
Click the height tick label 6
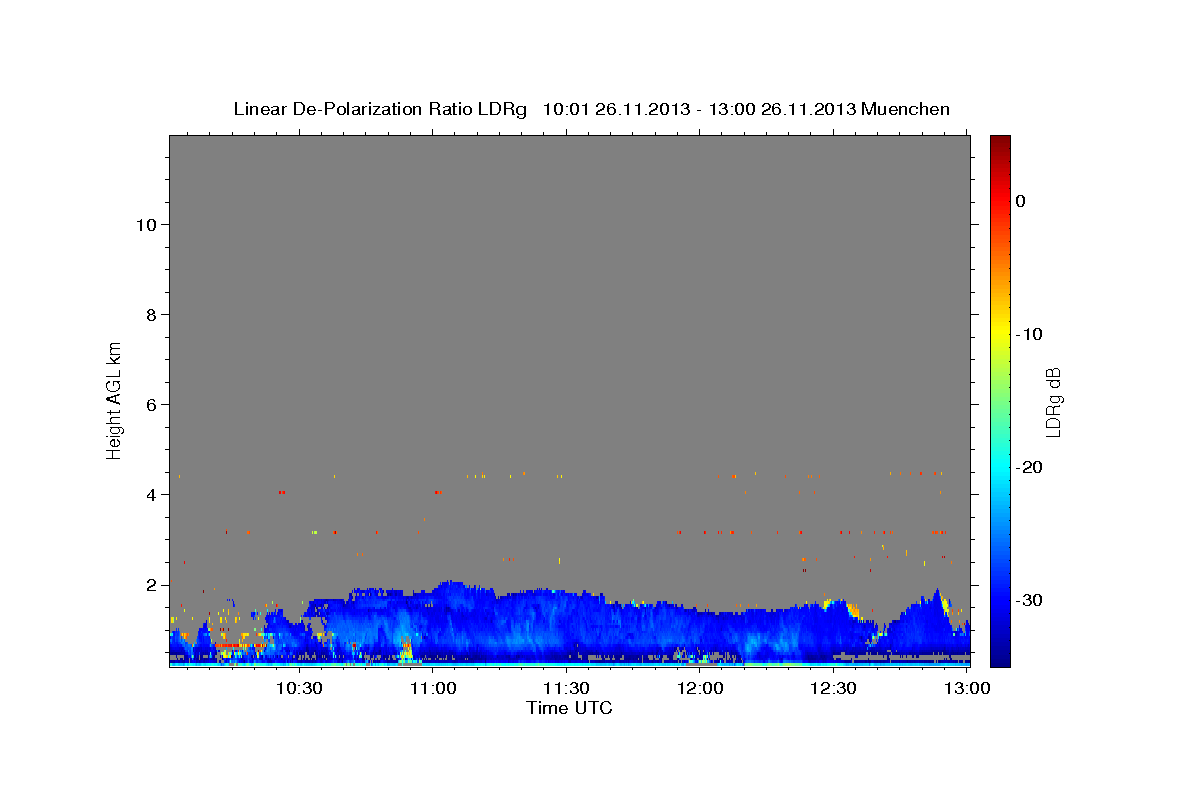(150, 405)
